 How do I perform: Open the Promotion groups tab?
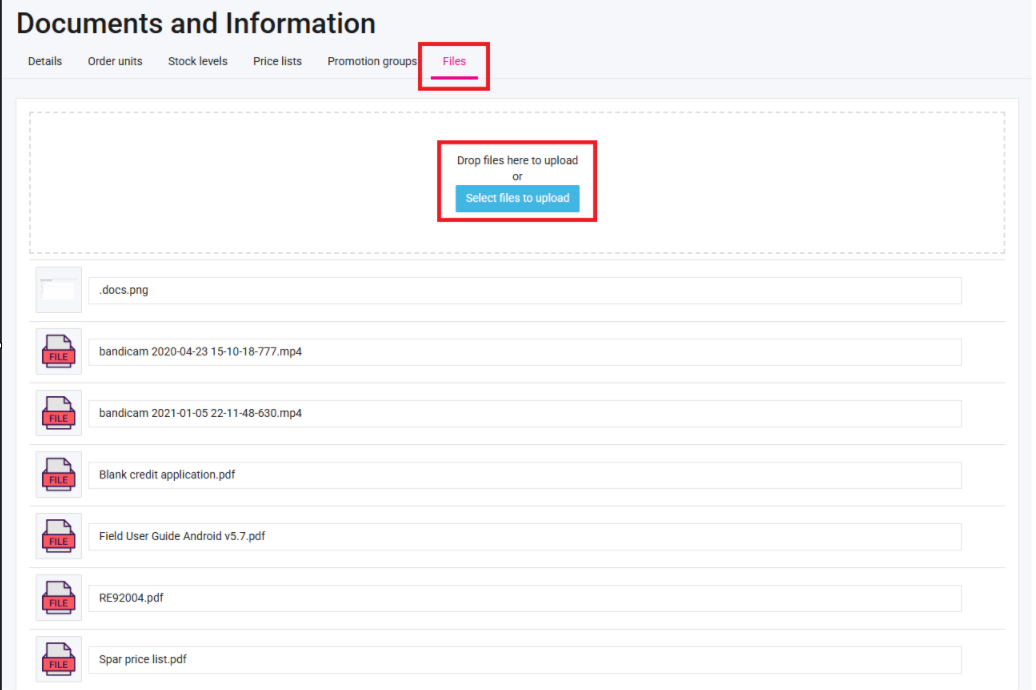click(x=371, y=61)
